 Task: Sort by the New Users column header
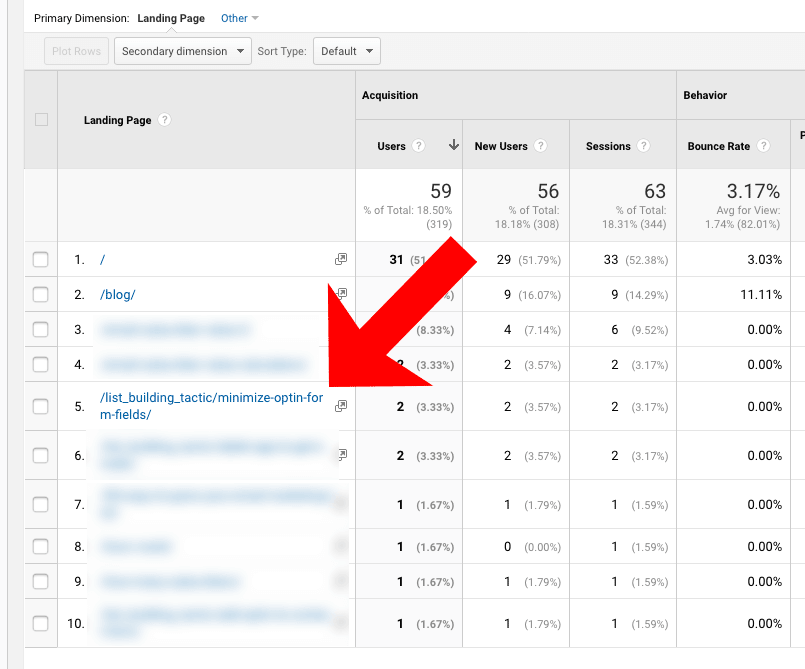pos(501,146)
